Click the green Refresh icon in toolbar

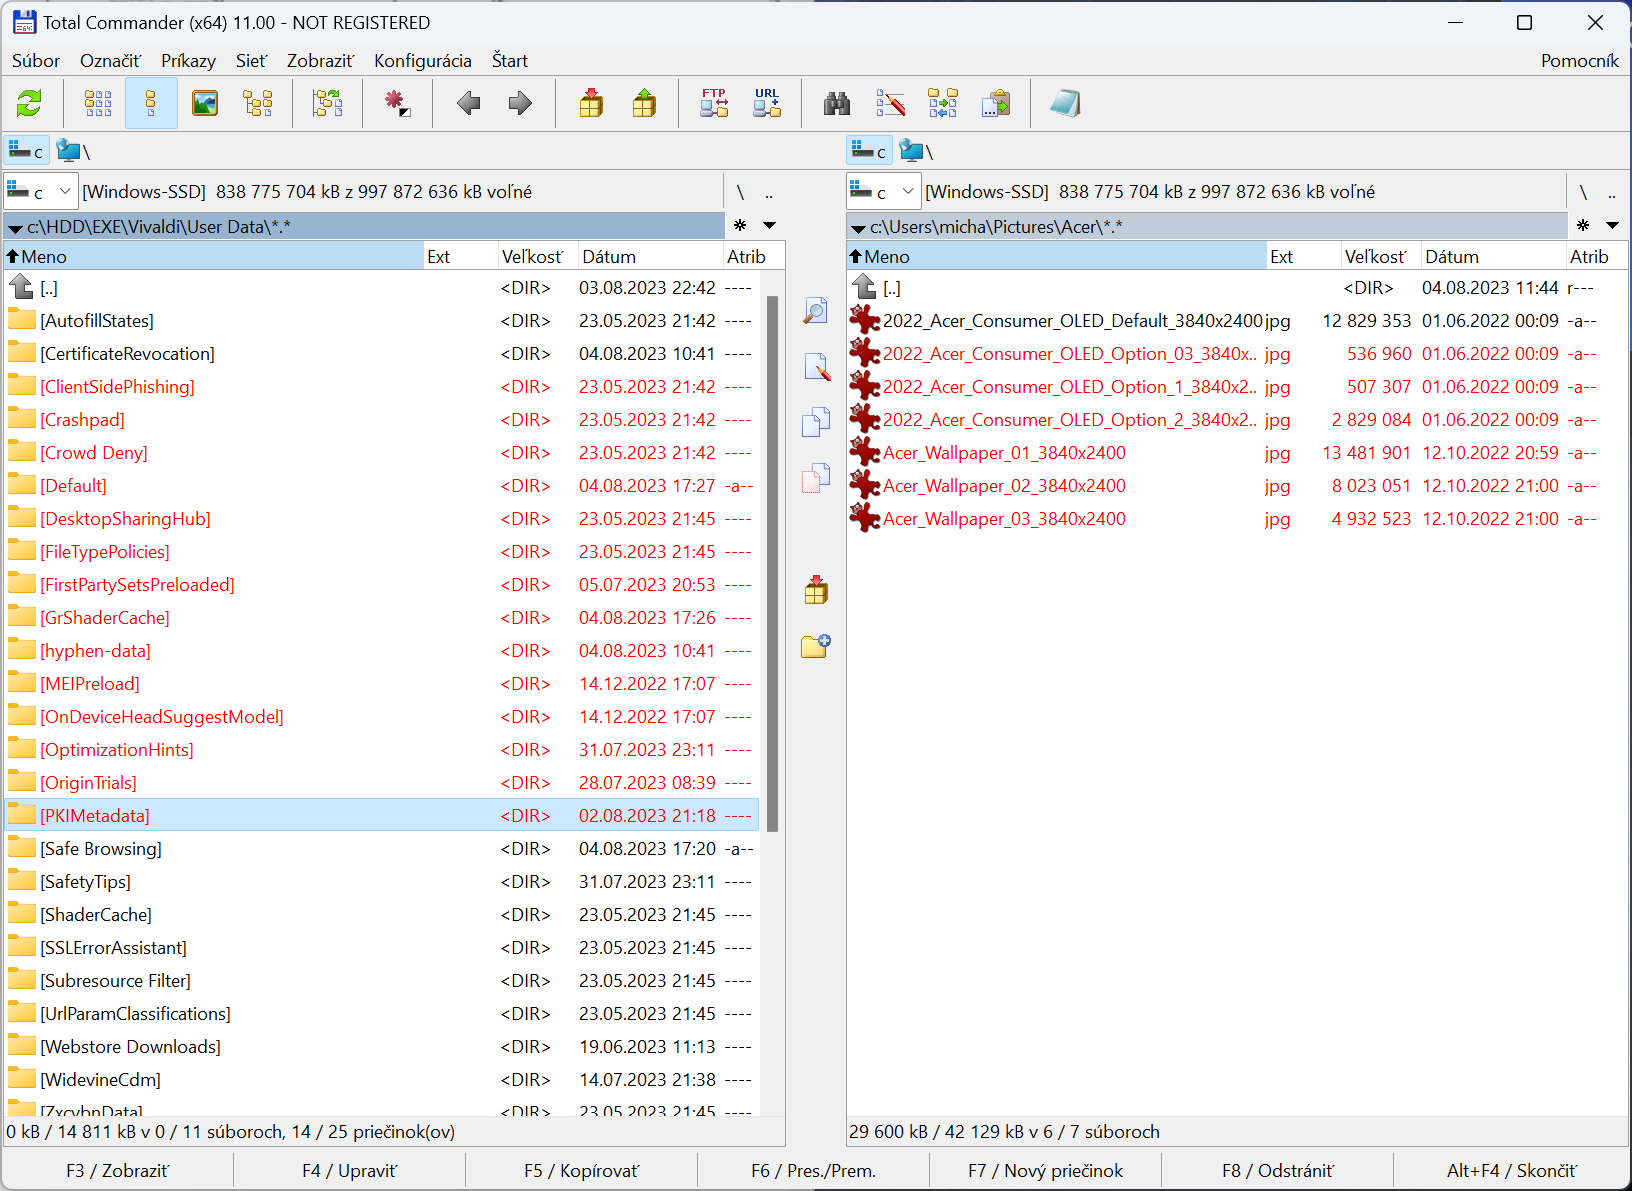click(x=29, y=103)
